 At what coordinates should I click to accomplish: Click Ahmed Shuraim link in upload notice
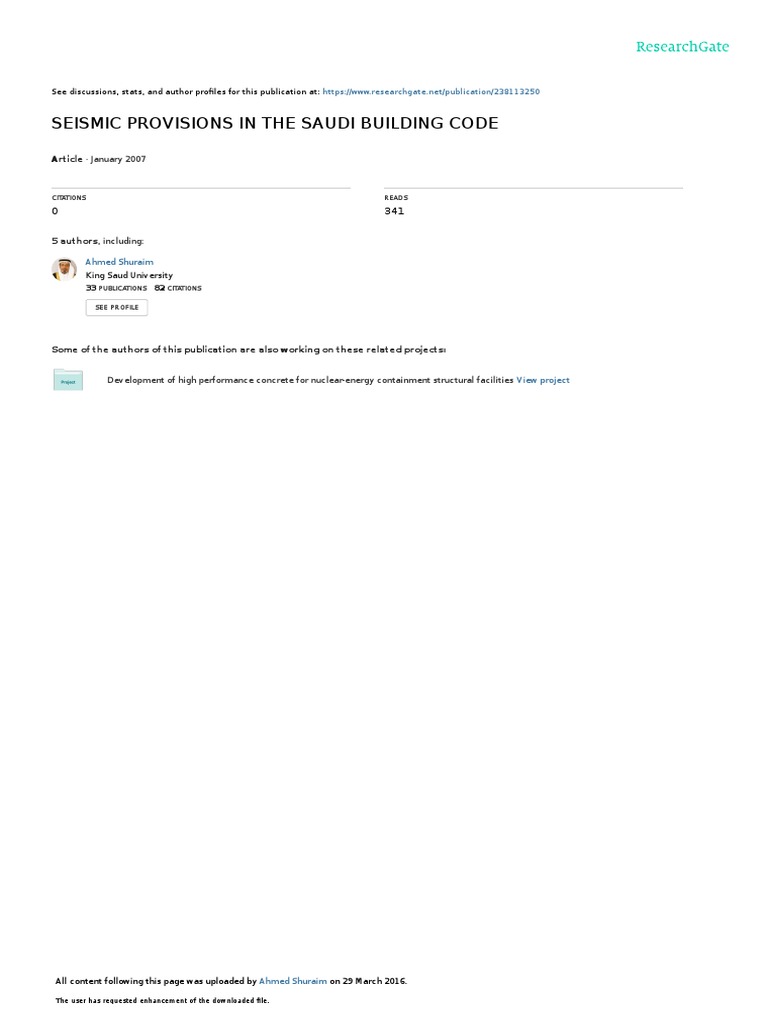293,981
